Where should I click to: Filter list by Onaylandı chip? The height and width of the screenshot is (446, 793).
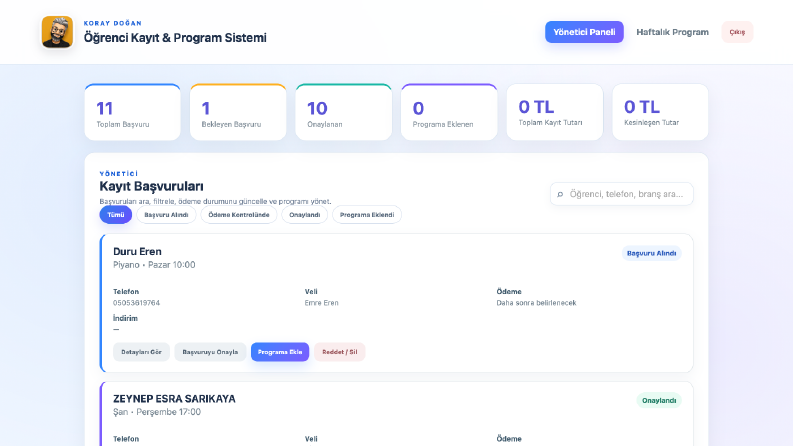click(304, 215)
